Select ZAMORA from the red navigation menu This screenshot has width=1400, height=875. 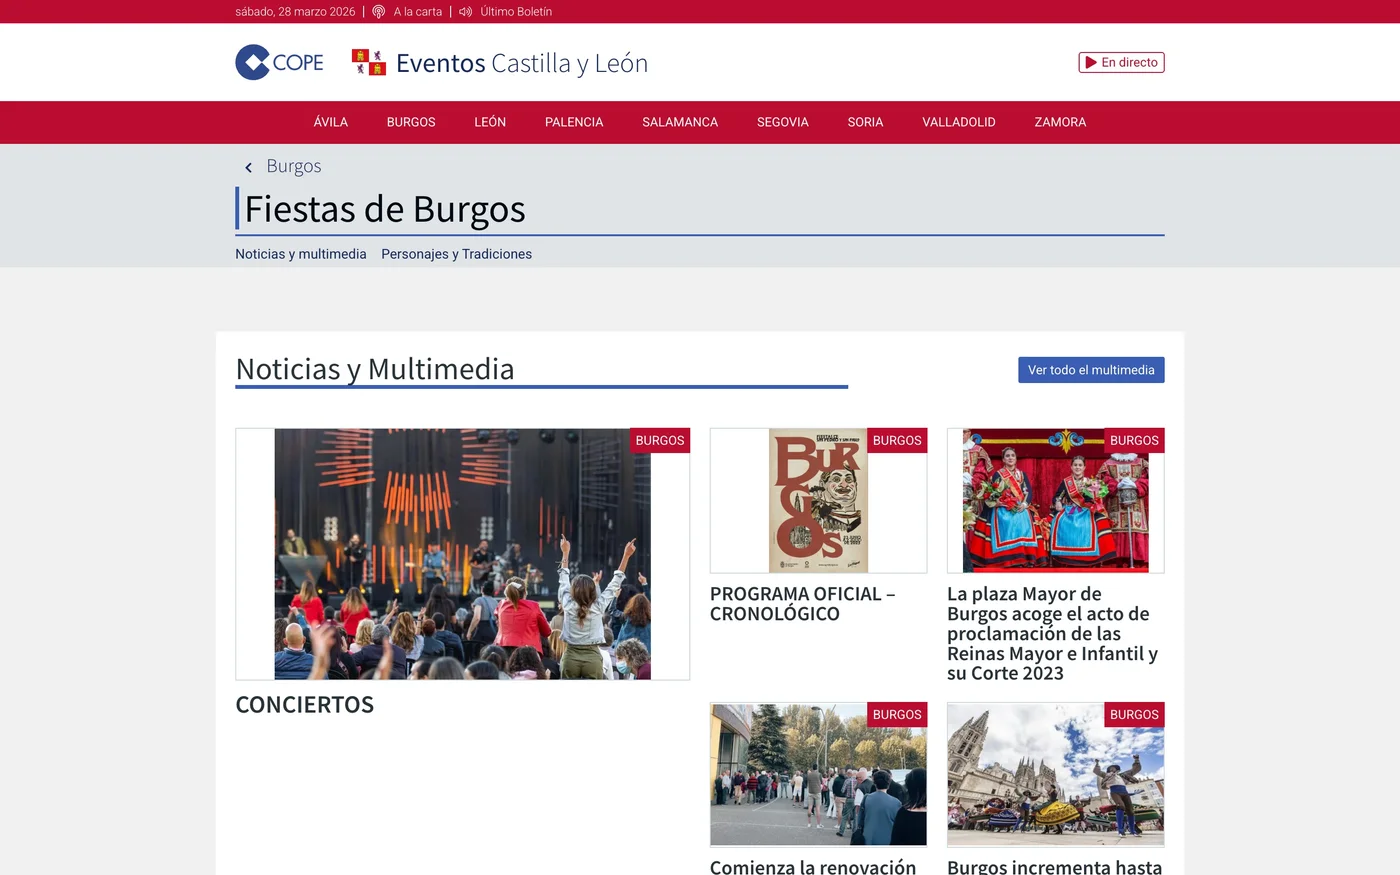pyautogui.click(x=1060, y=122)
